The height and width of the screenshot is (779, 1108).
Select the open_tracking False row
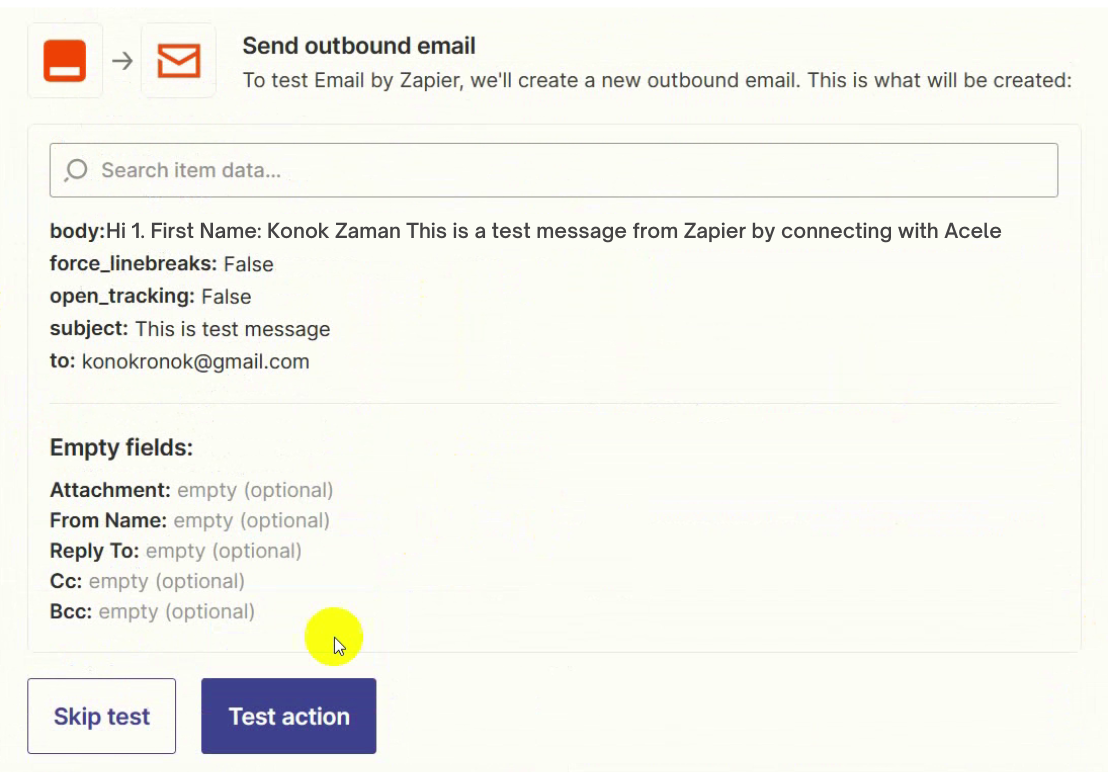tap(150, 297)
